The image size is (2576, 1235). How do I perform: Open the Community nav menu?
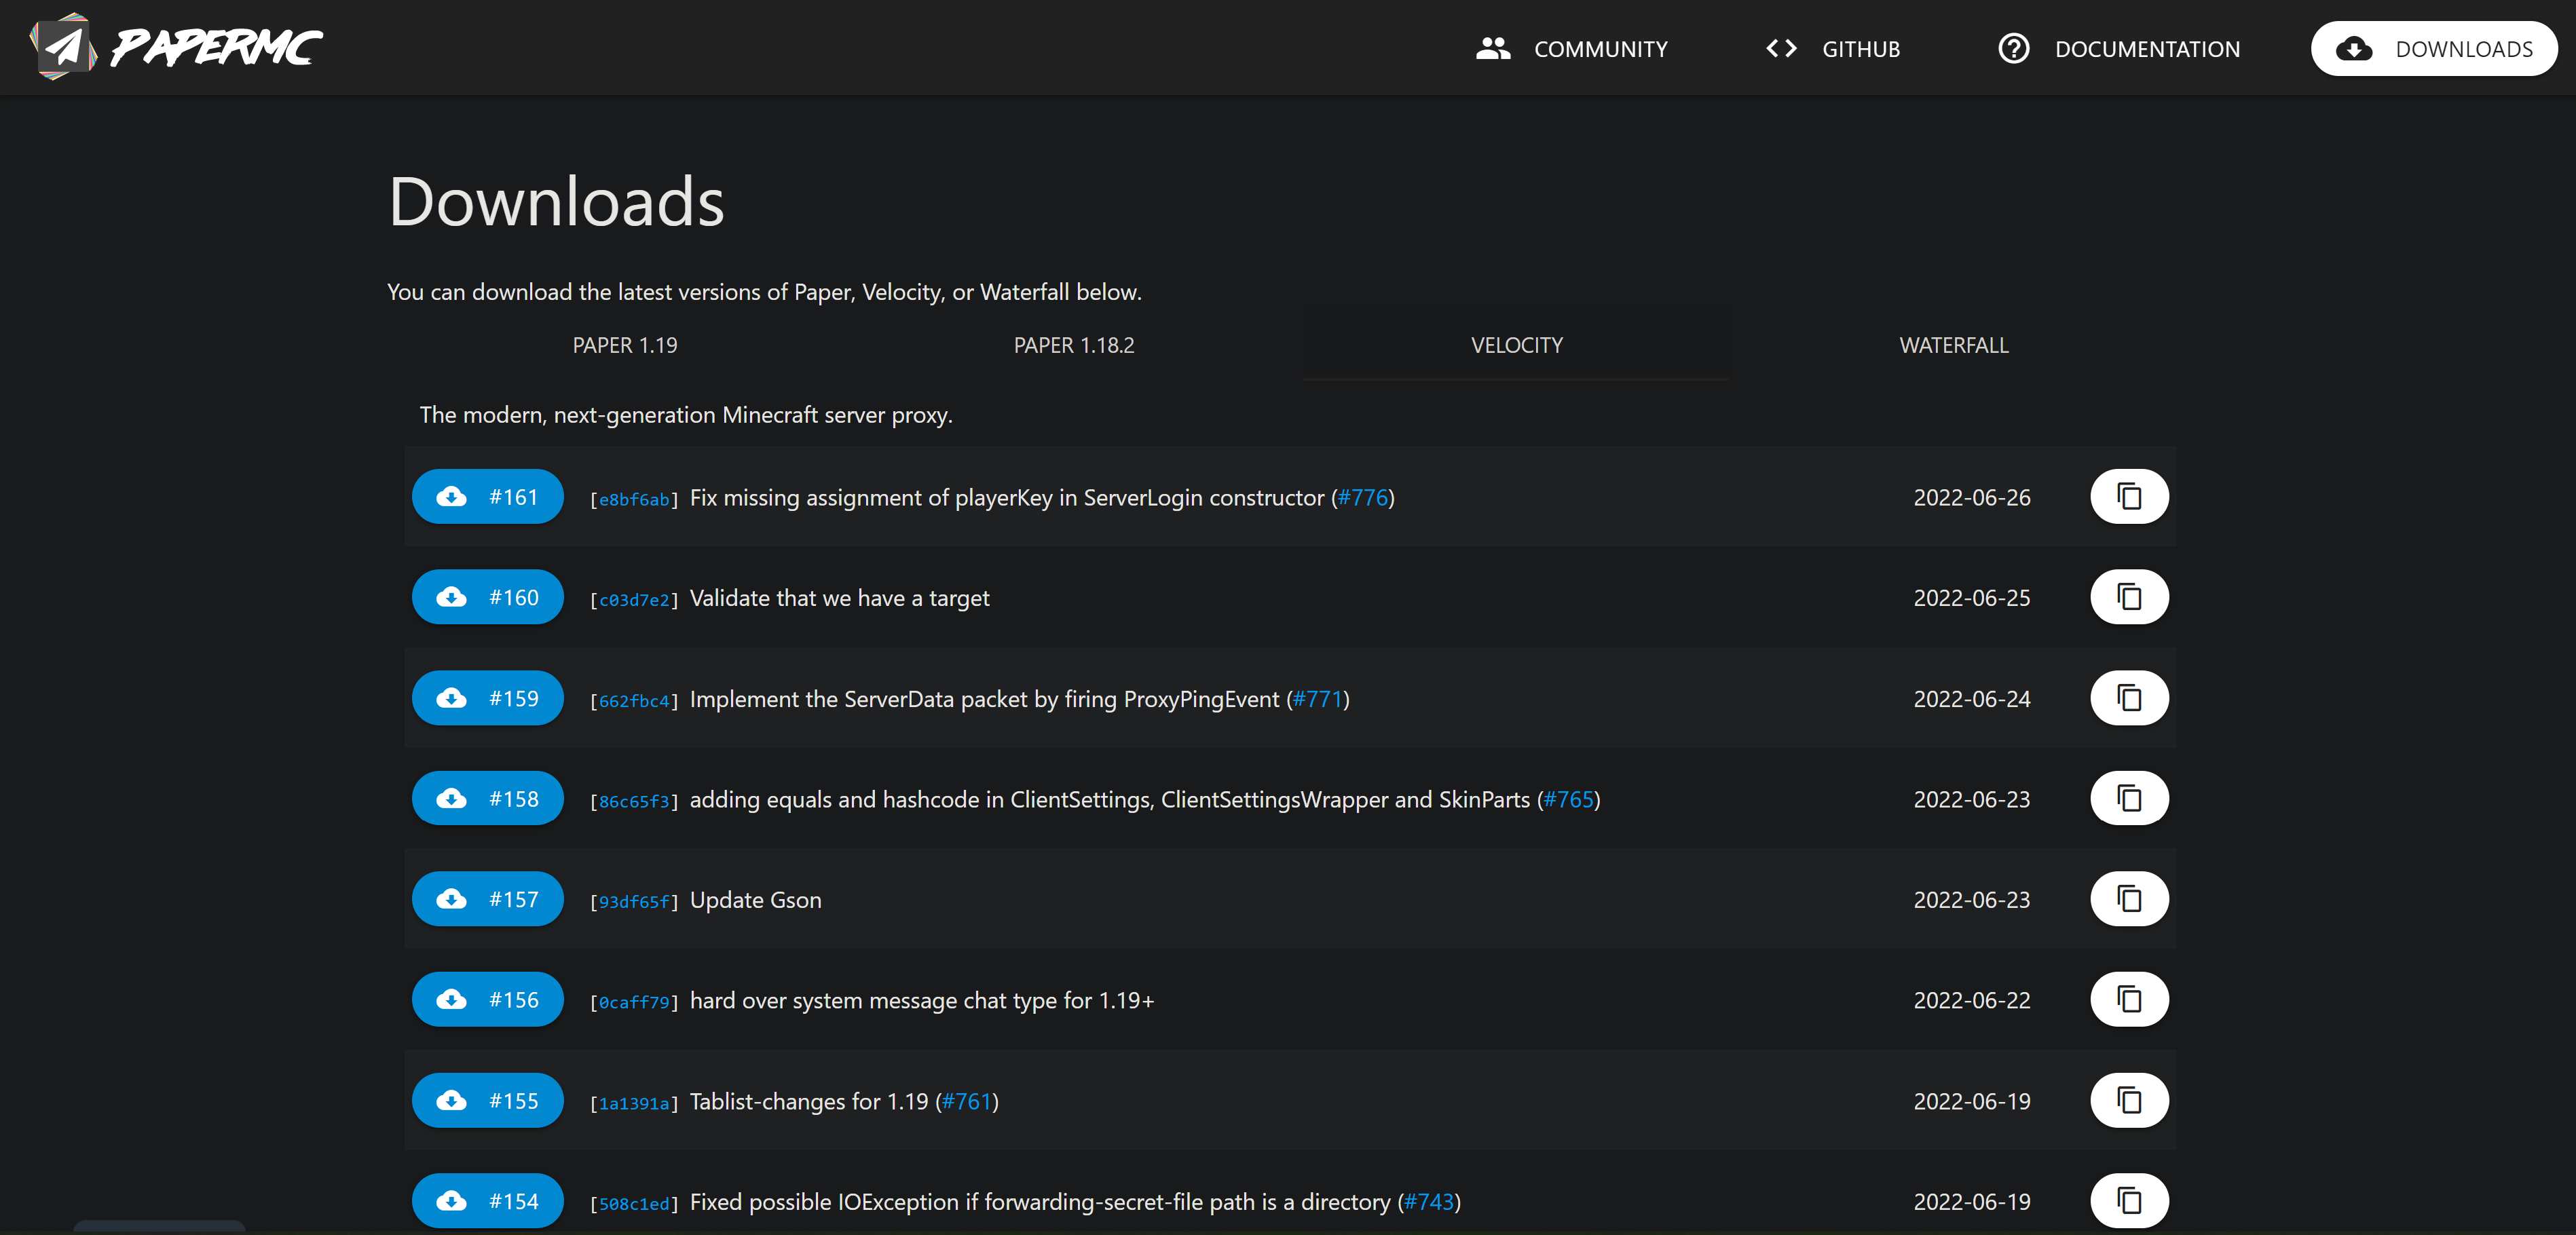[1572, 49]
